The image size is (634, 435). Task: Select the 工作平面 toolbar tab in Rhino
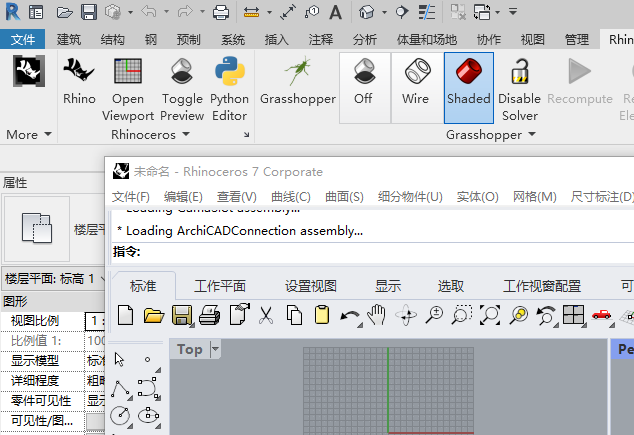pos(220,286)
